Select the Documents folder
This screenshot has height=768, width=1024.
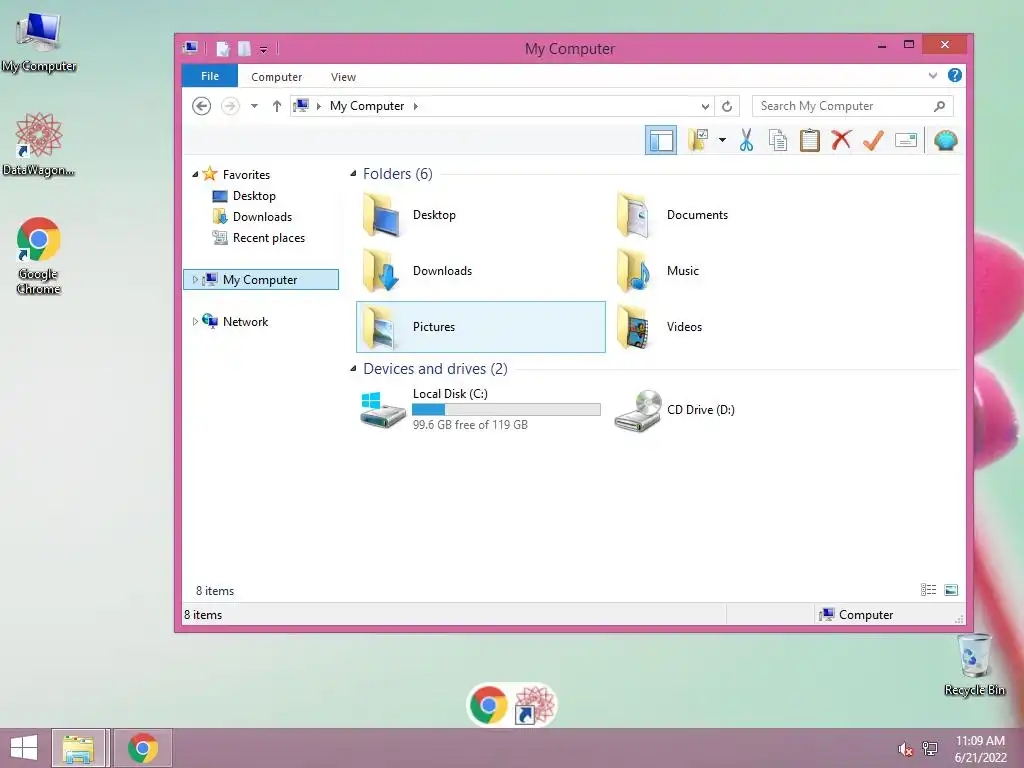point(735,215)
